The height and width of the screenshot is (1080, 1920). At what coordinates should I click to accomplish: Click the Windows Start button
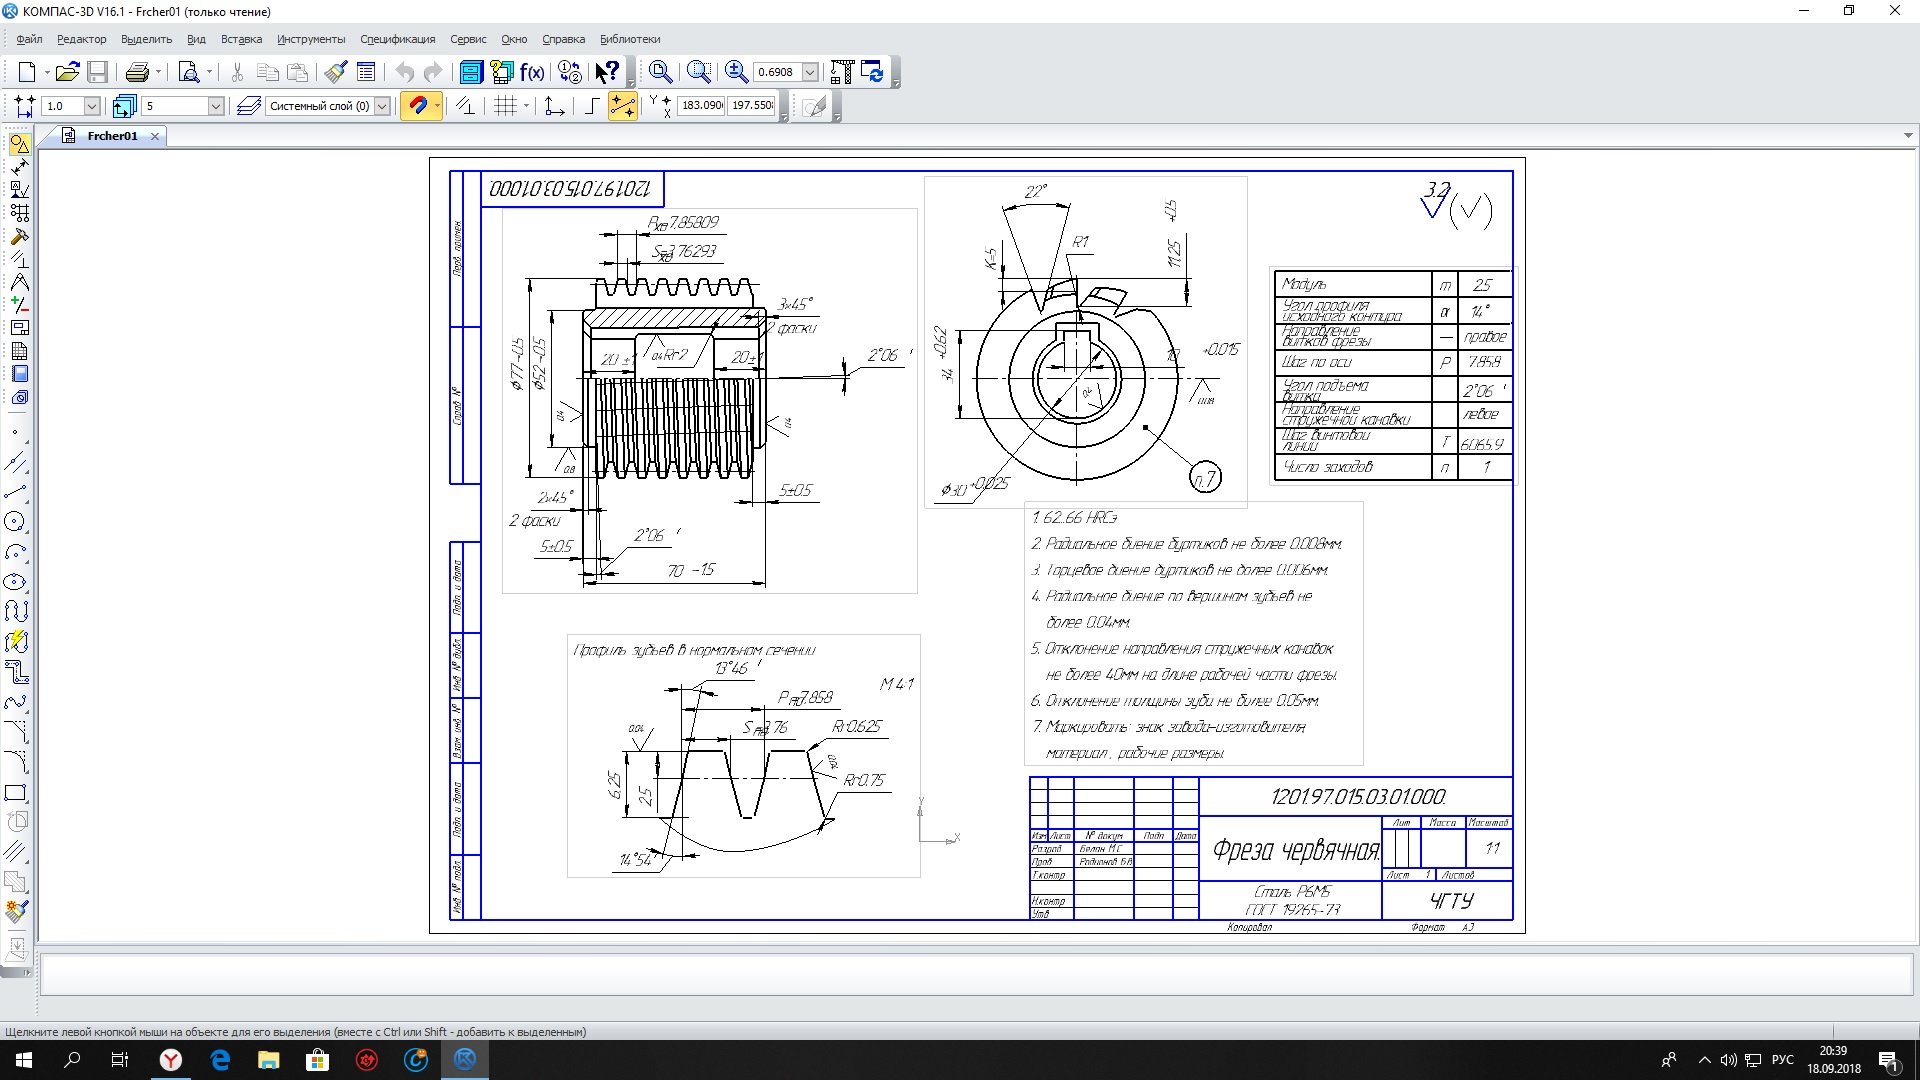24,1060
